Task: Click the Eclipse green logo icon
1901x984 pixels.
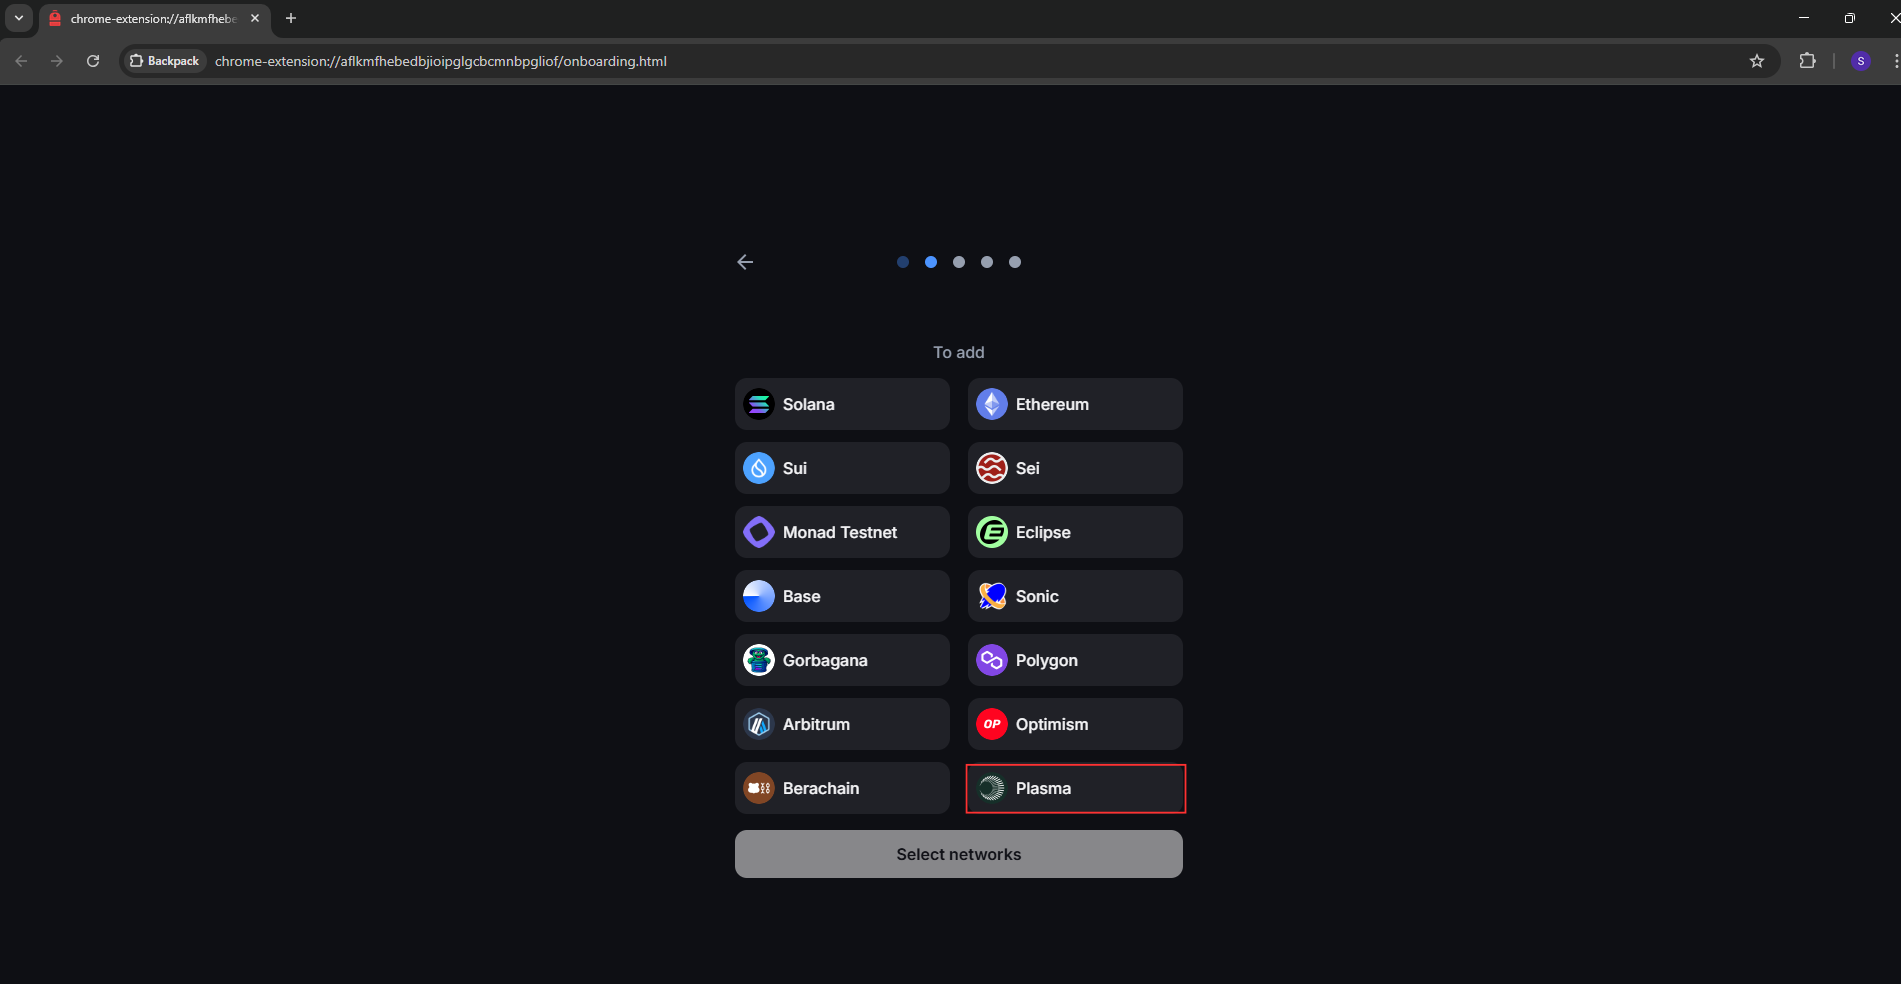Action: pos(991,532)
